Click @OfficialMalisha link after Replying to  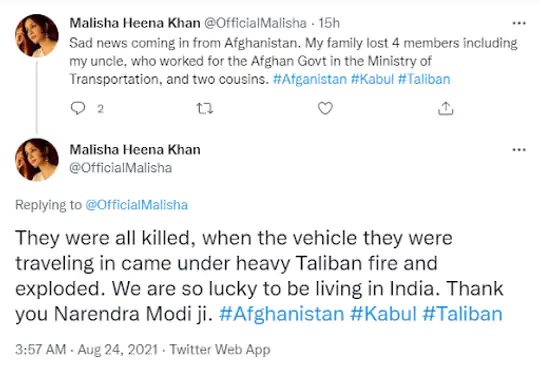click(136, 205)
